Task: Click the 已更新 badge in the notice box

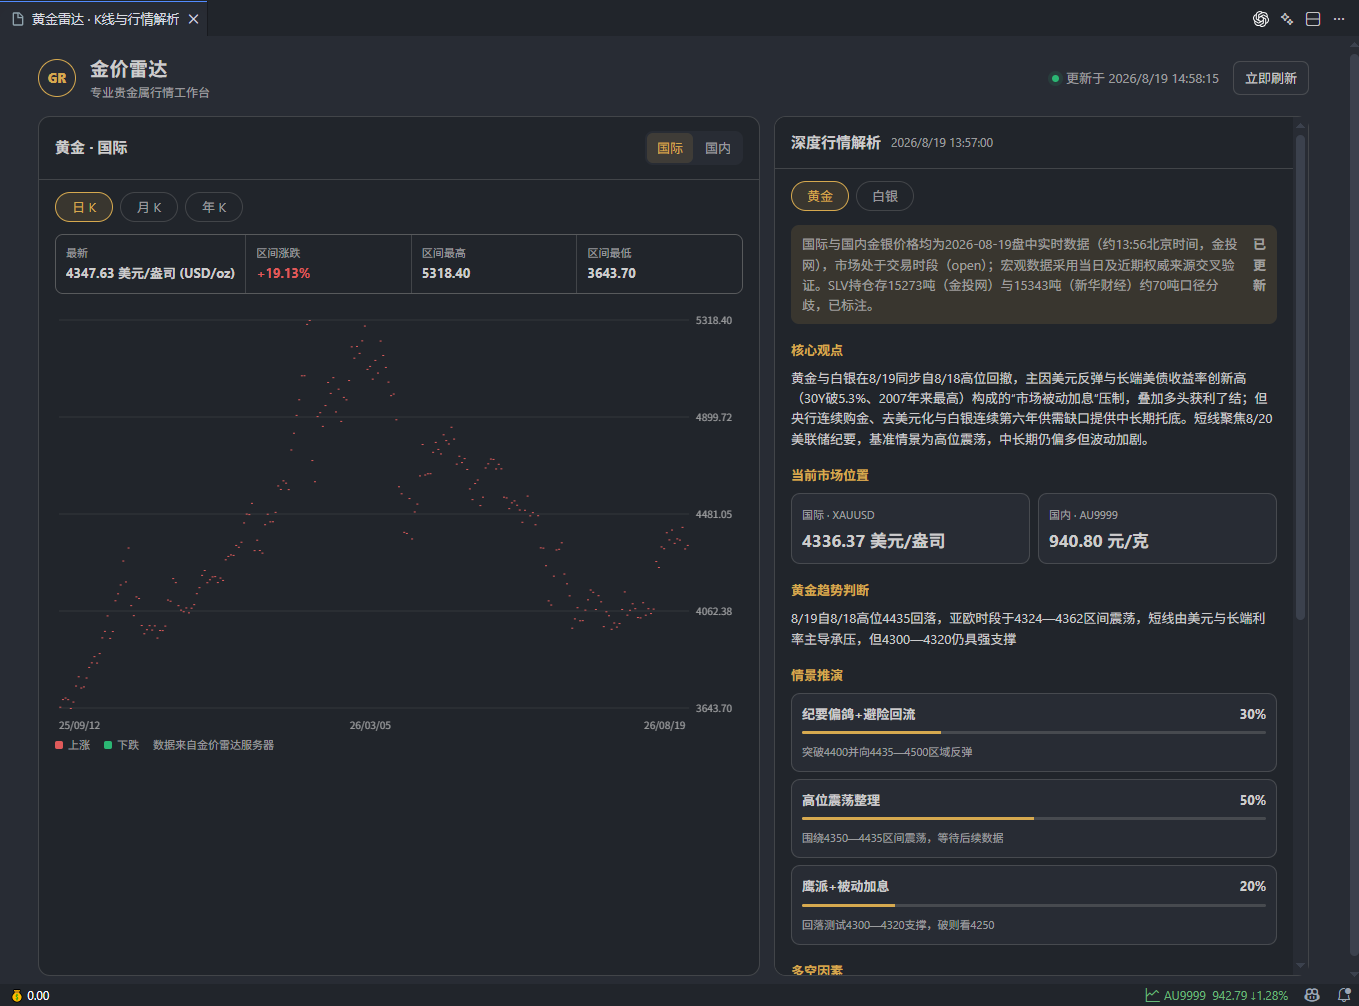Action: coord(1259,265)
